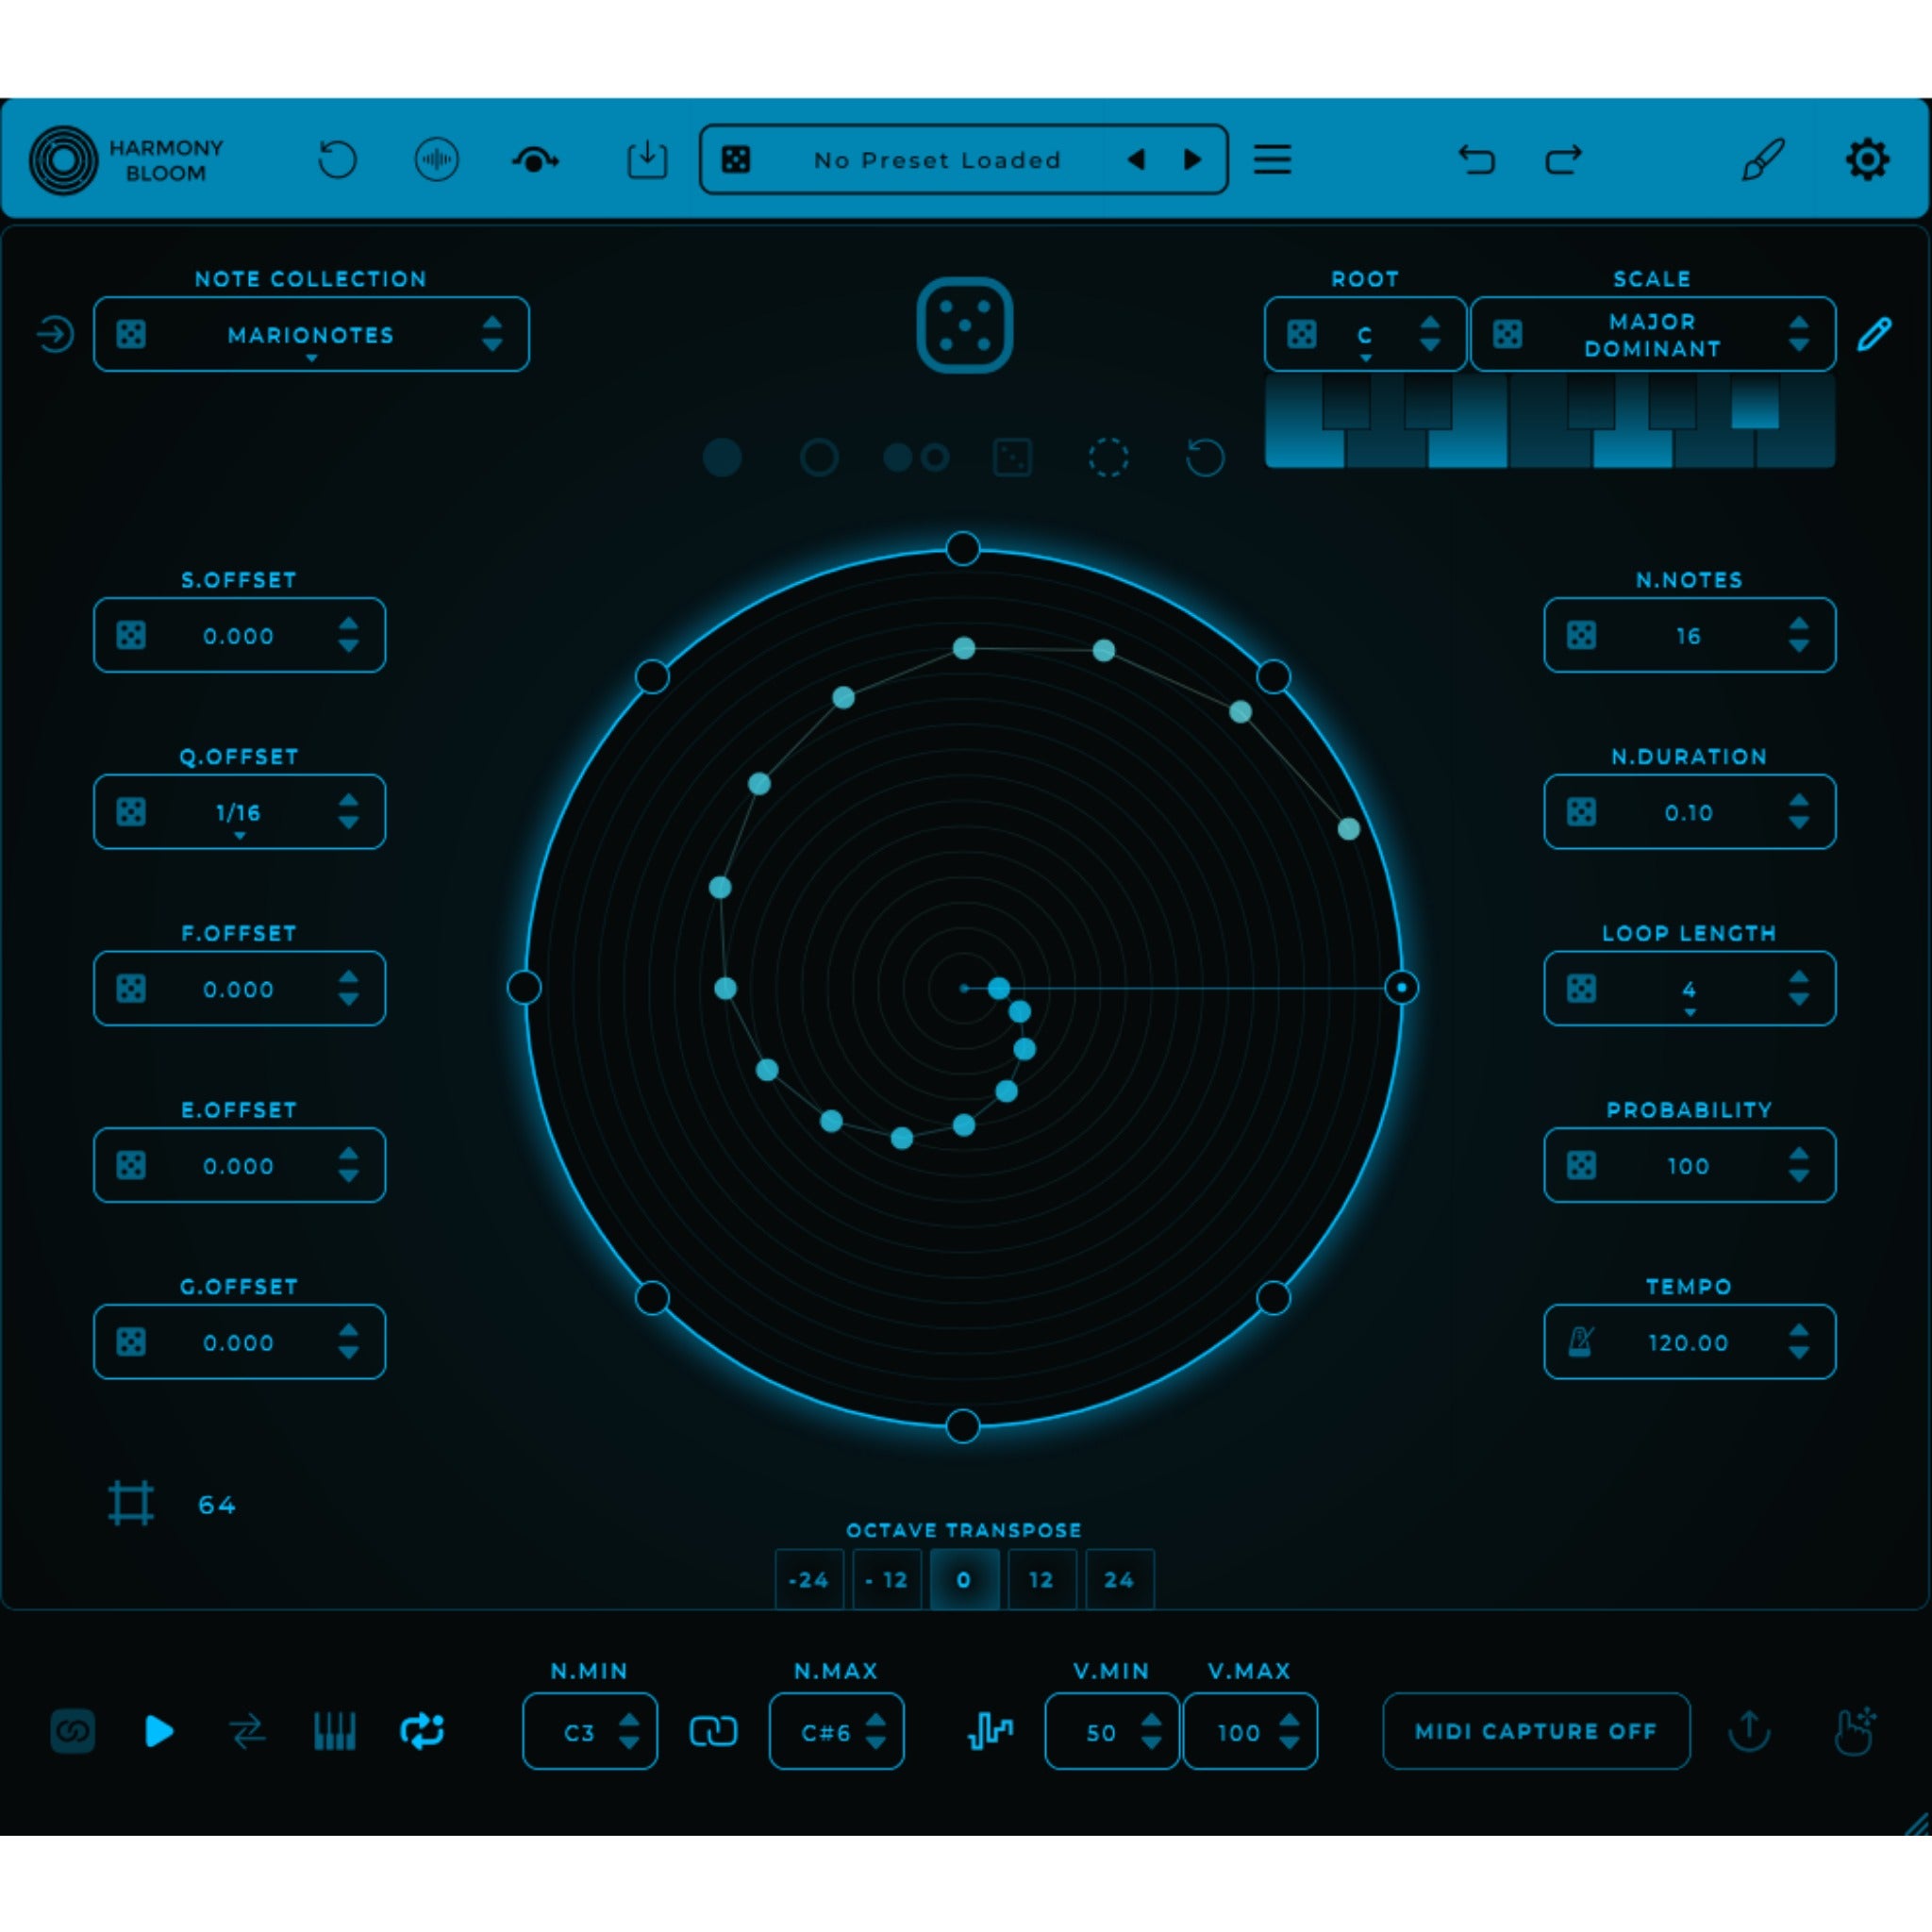Click the redo arrow in header
The height and width of the screenshot is (1932, 1932).
pyautogui.click(x=1563, y=160)
